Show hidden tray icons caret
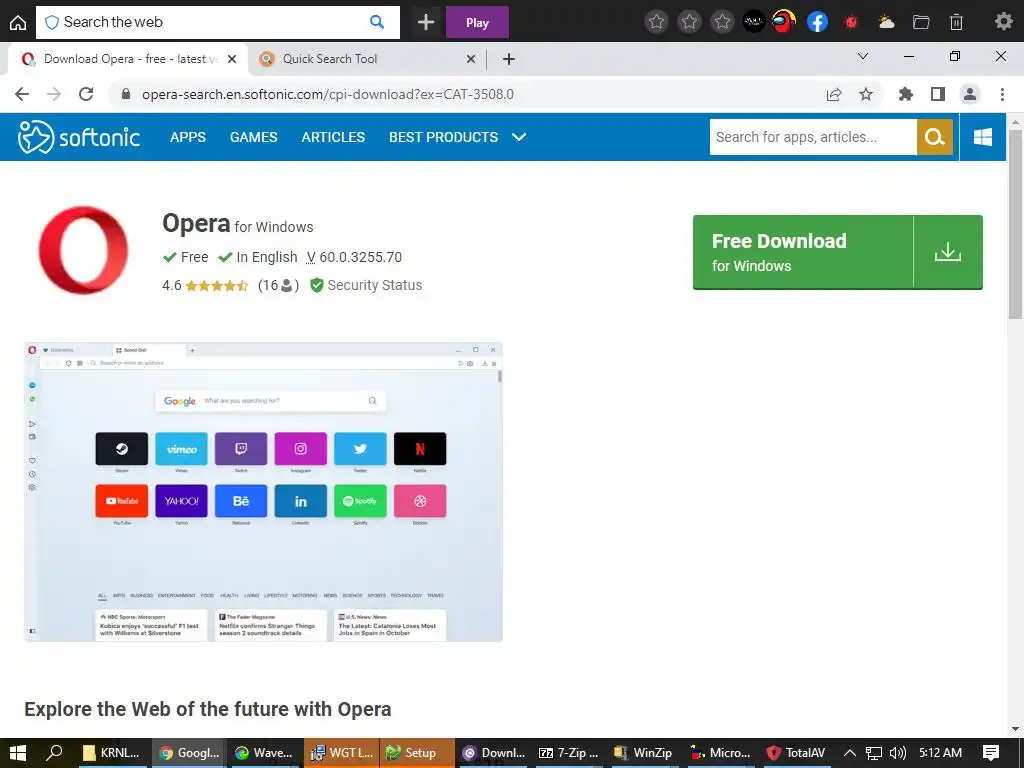The height and width of the screenshot is (768, 1024). pos(850,753)
